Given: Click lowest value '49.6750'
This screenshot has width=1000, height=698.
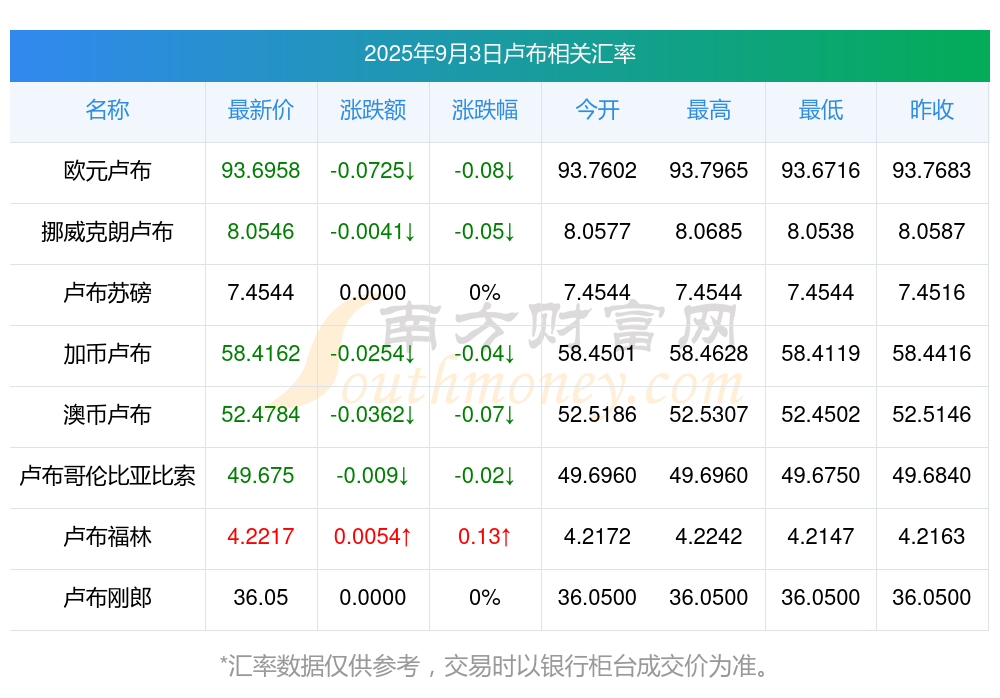Looking at the screenshot, I should click(821, 475).
